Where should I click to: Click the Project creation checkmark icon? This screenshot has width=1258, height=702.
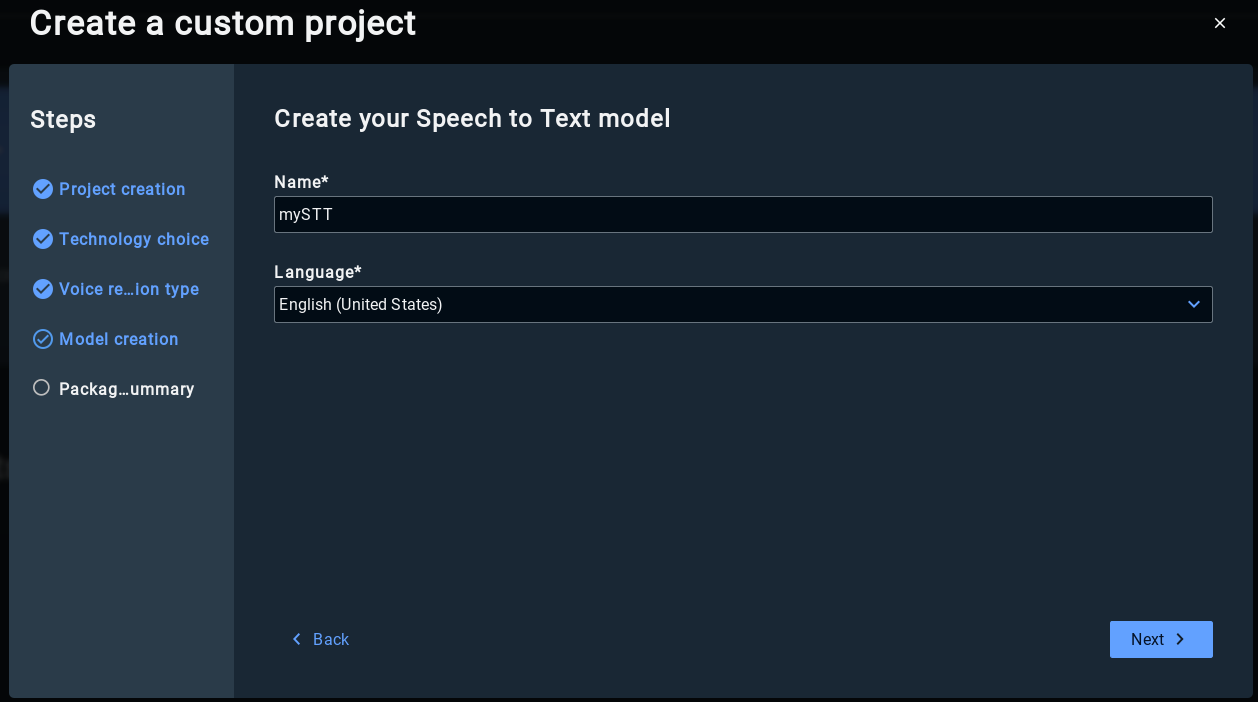tap(42, 189)
